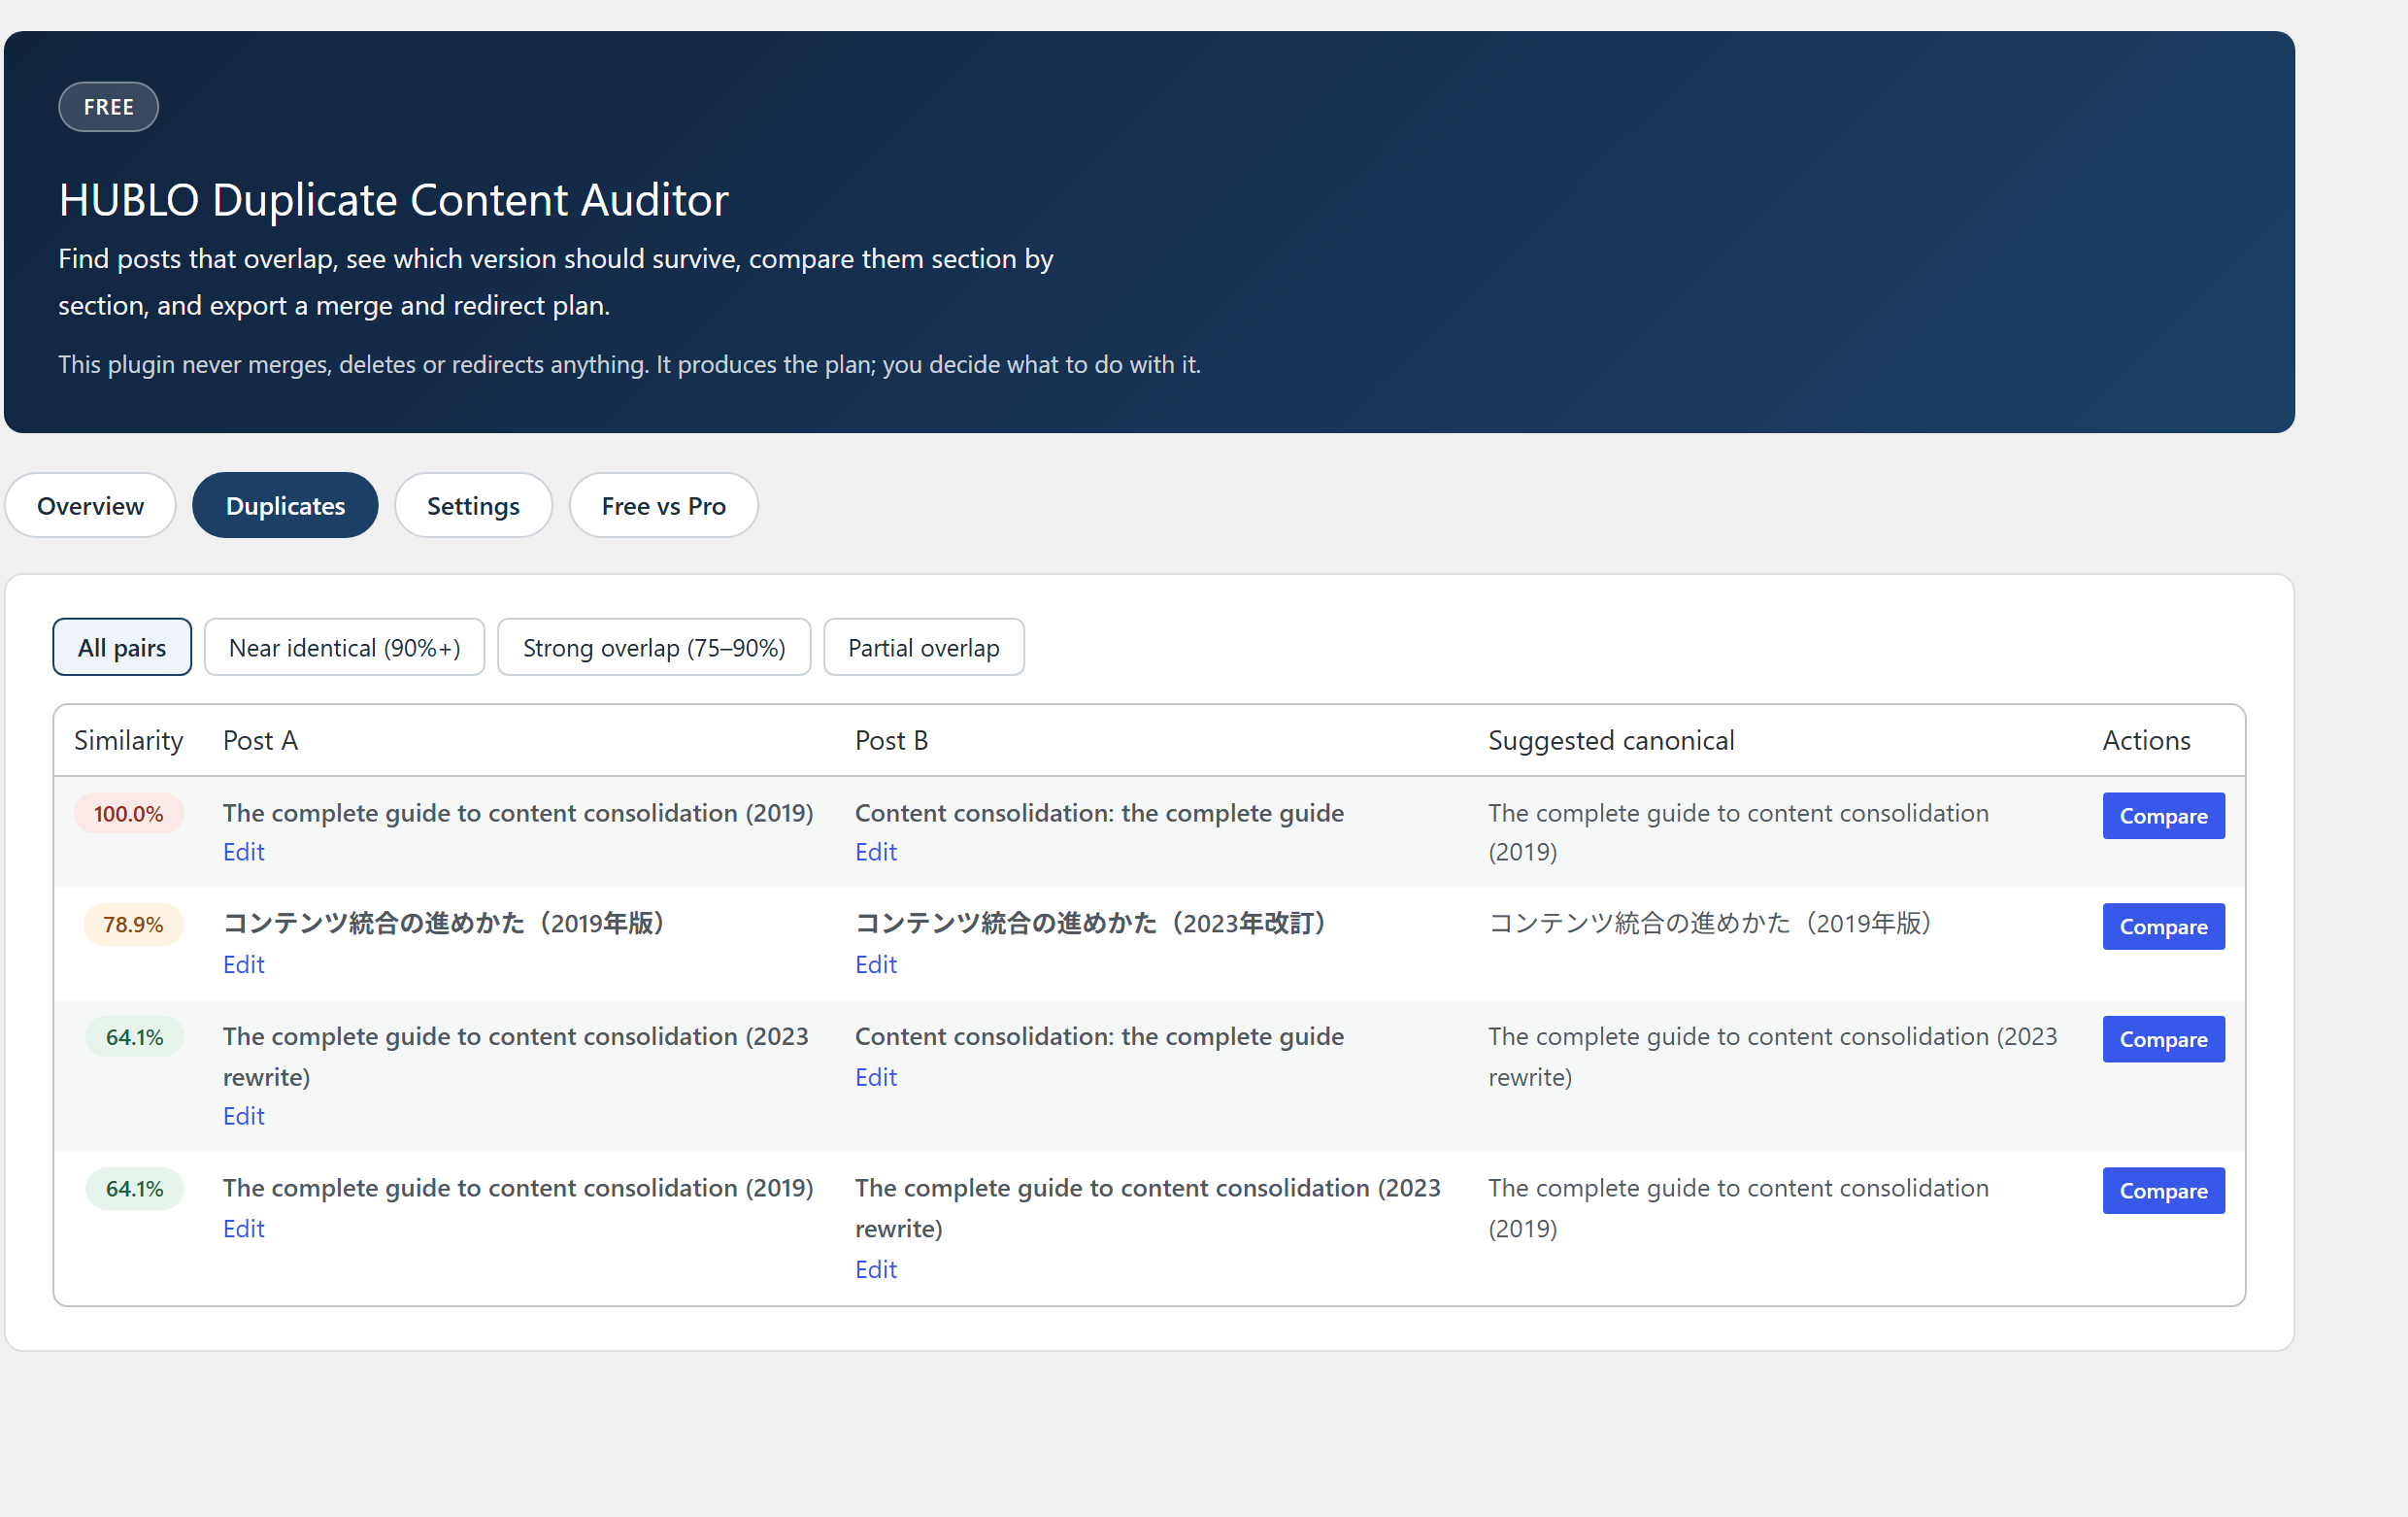Filter by Strong overlap (75–90%)

point(654,647)
